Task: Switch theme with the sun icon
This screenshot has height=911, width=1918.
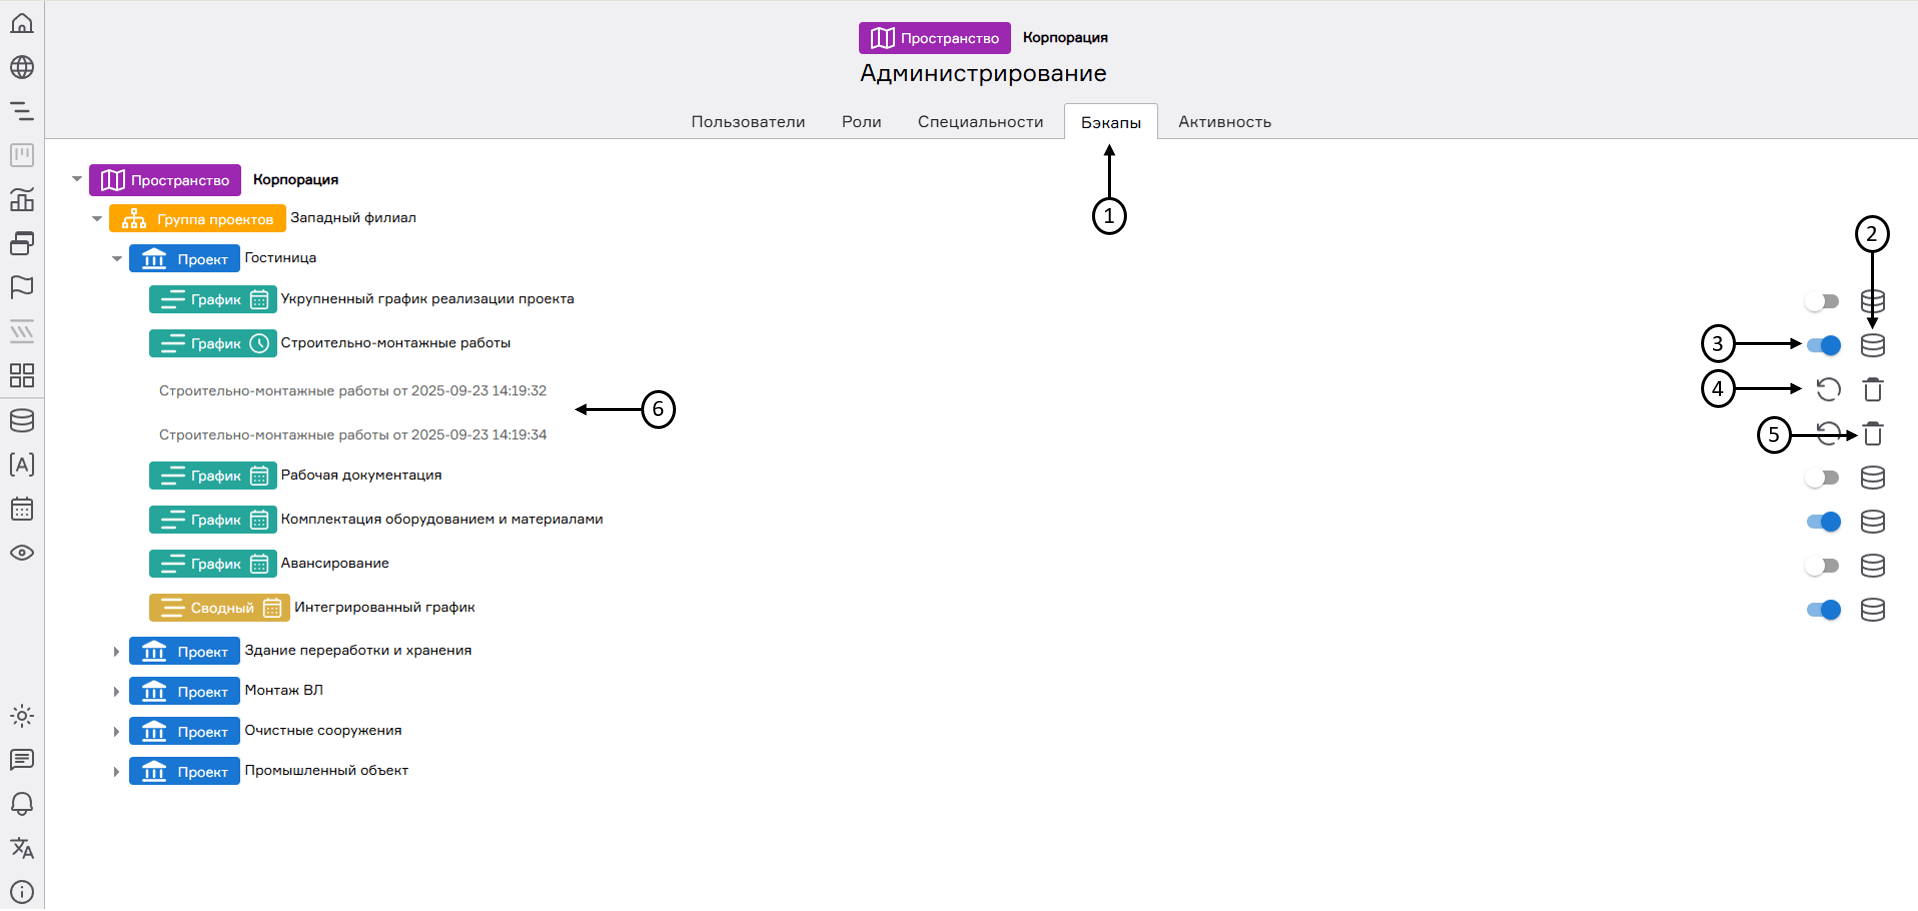Action: [22, 716]
